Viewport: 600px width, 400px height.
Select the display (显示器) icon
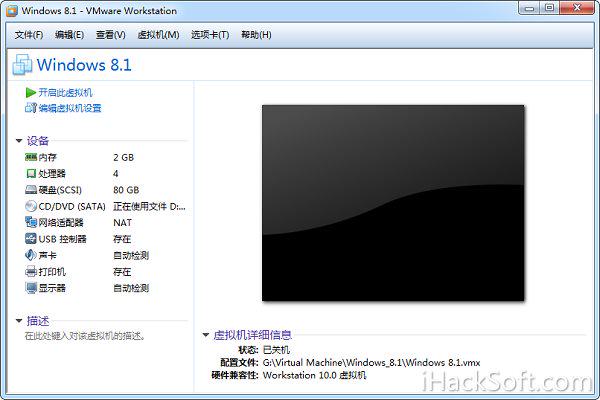point(31,288)
